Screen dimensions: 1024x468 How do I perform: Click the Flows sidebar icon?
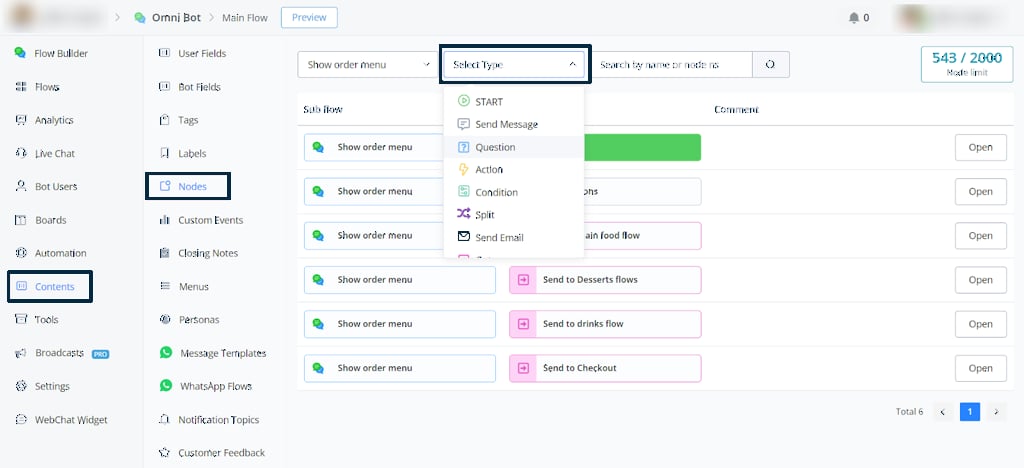tap(21, 87)
